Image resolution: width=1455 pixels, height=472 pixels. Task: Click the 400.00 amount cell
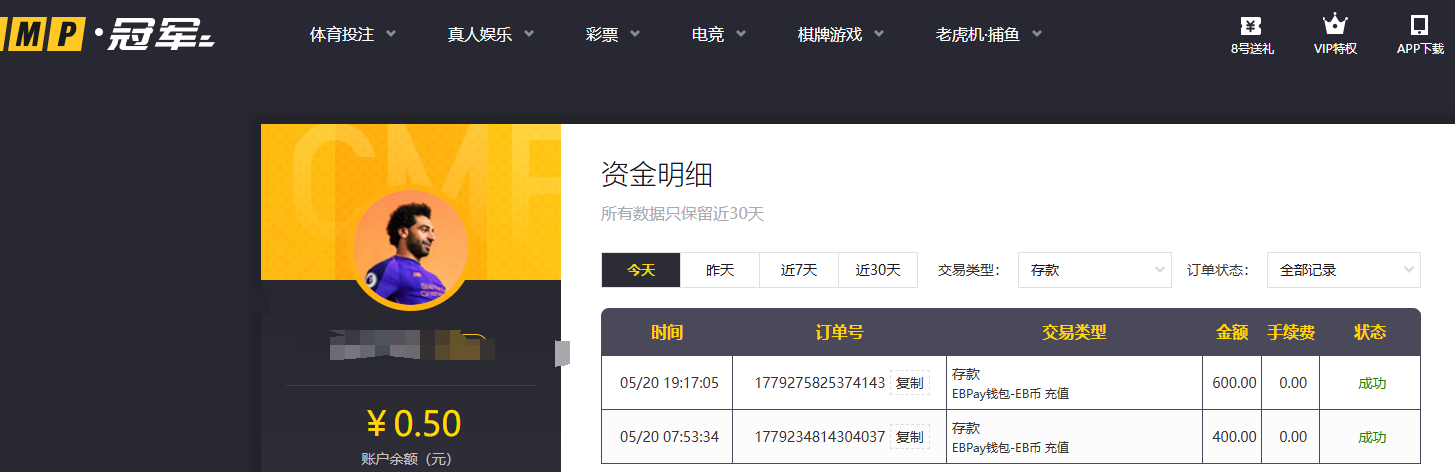[1234, 437]
